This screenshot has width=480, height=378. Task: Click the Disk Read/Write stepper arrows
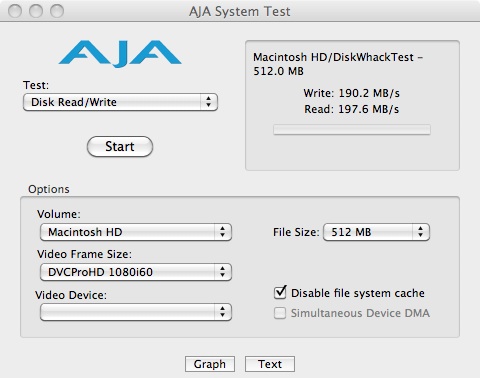209,102
